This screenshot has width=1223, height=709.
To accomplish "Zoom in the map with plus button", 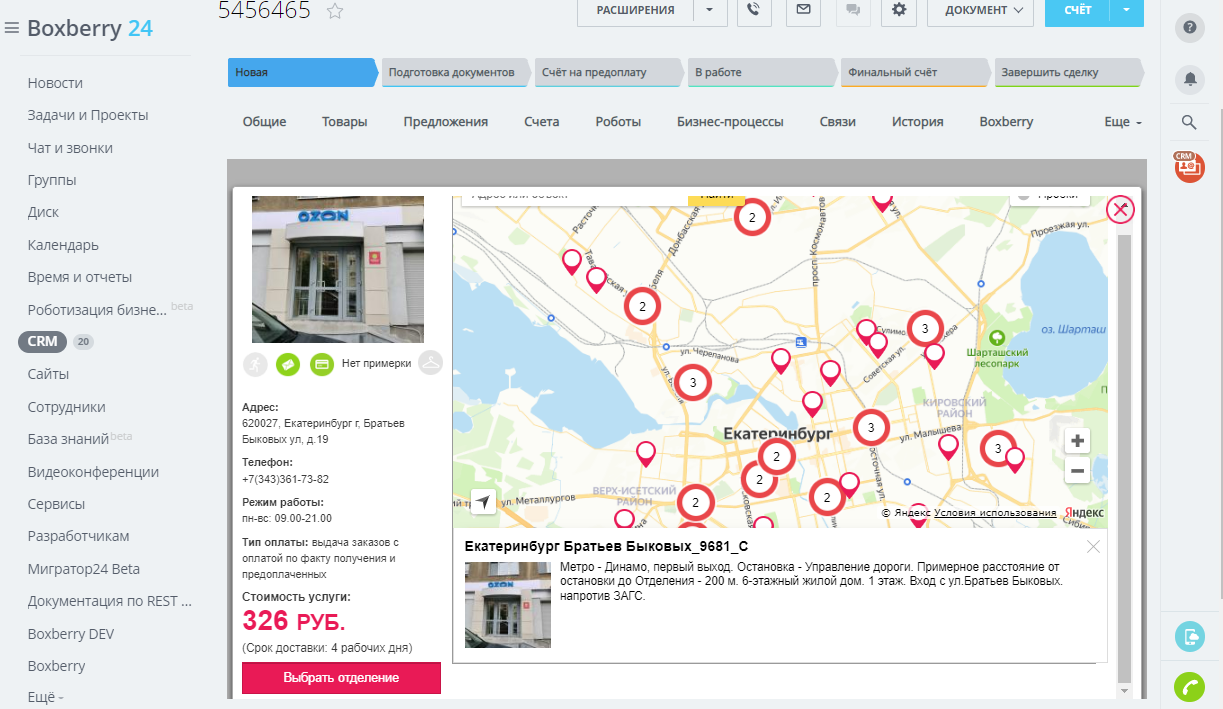I will [1077, 441].
